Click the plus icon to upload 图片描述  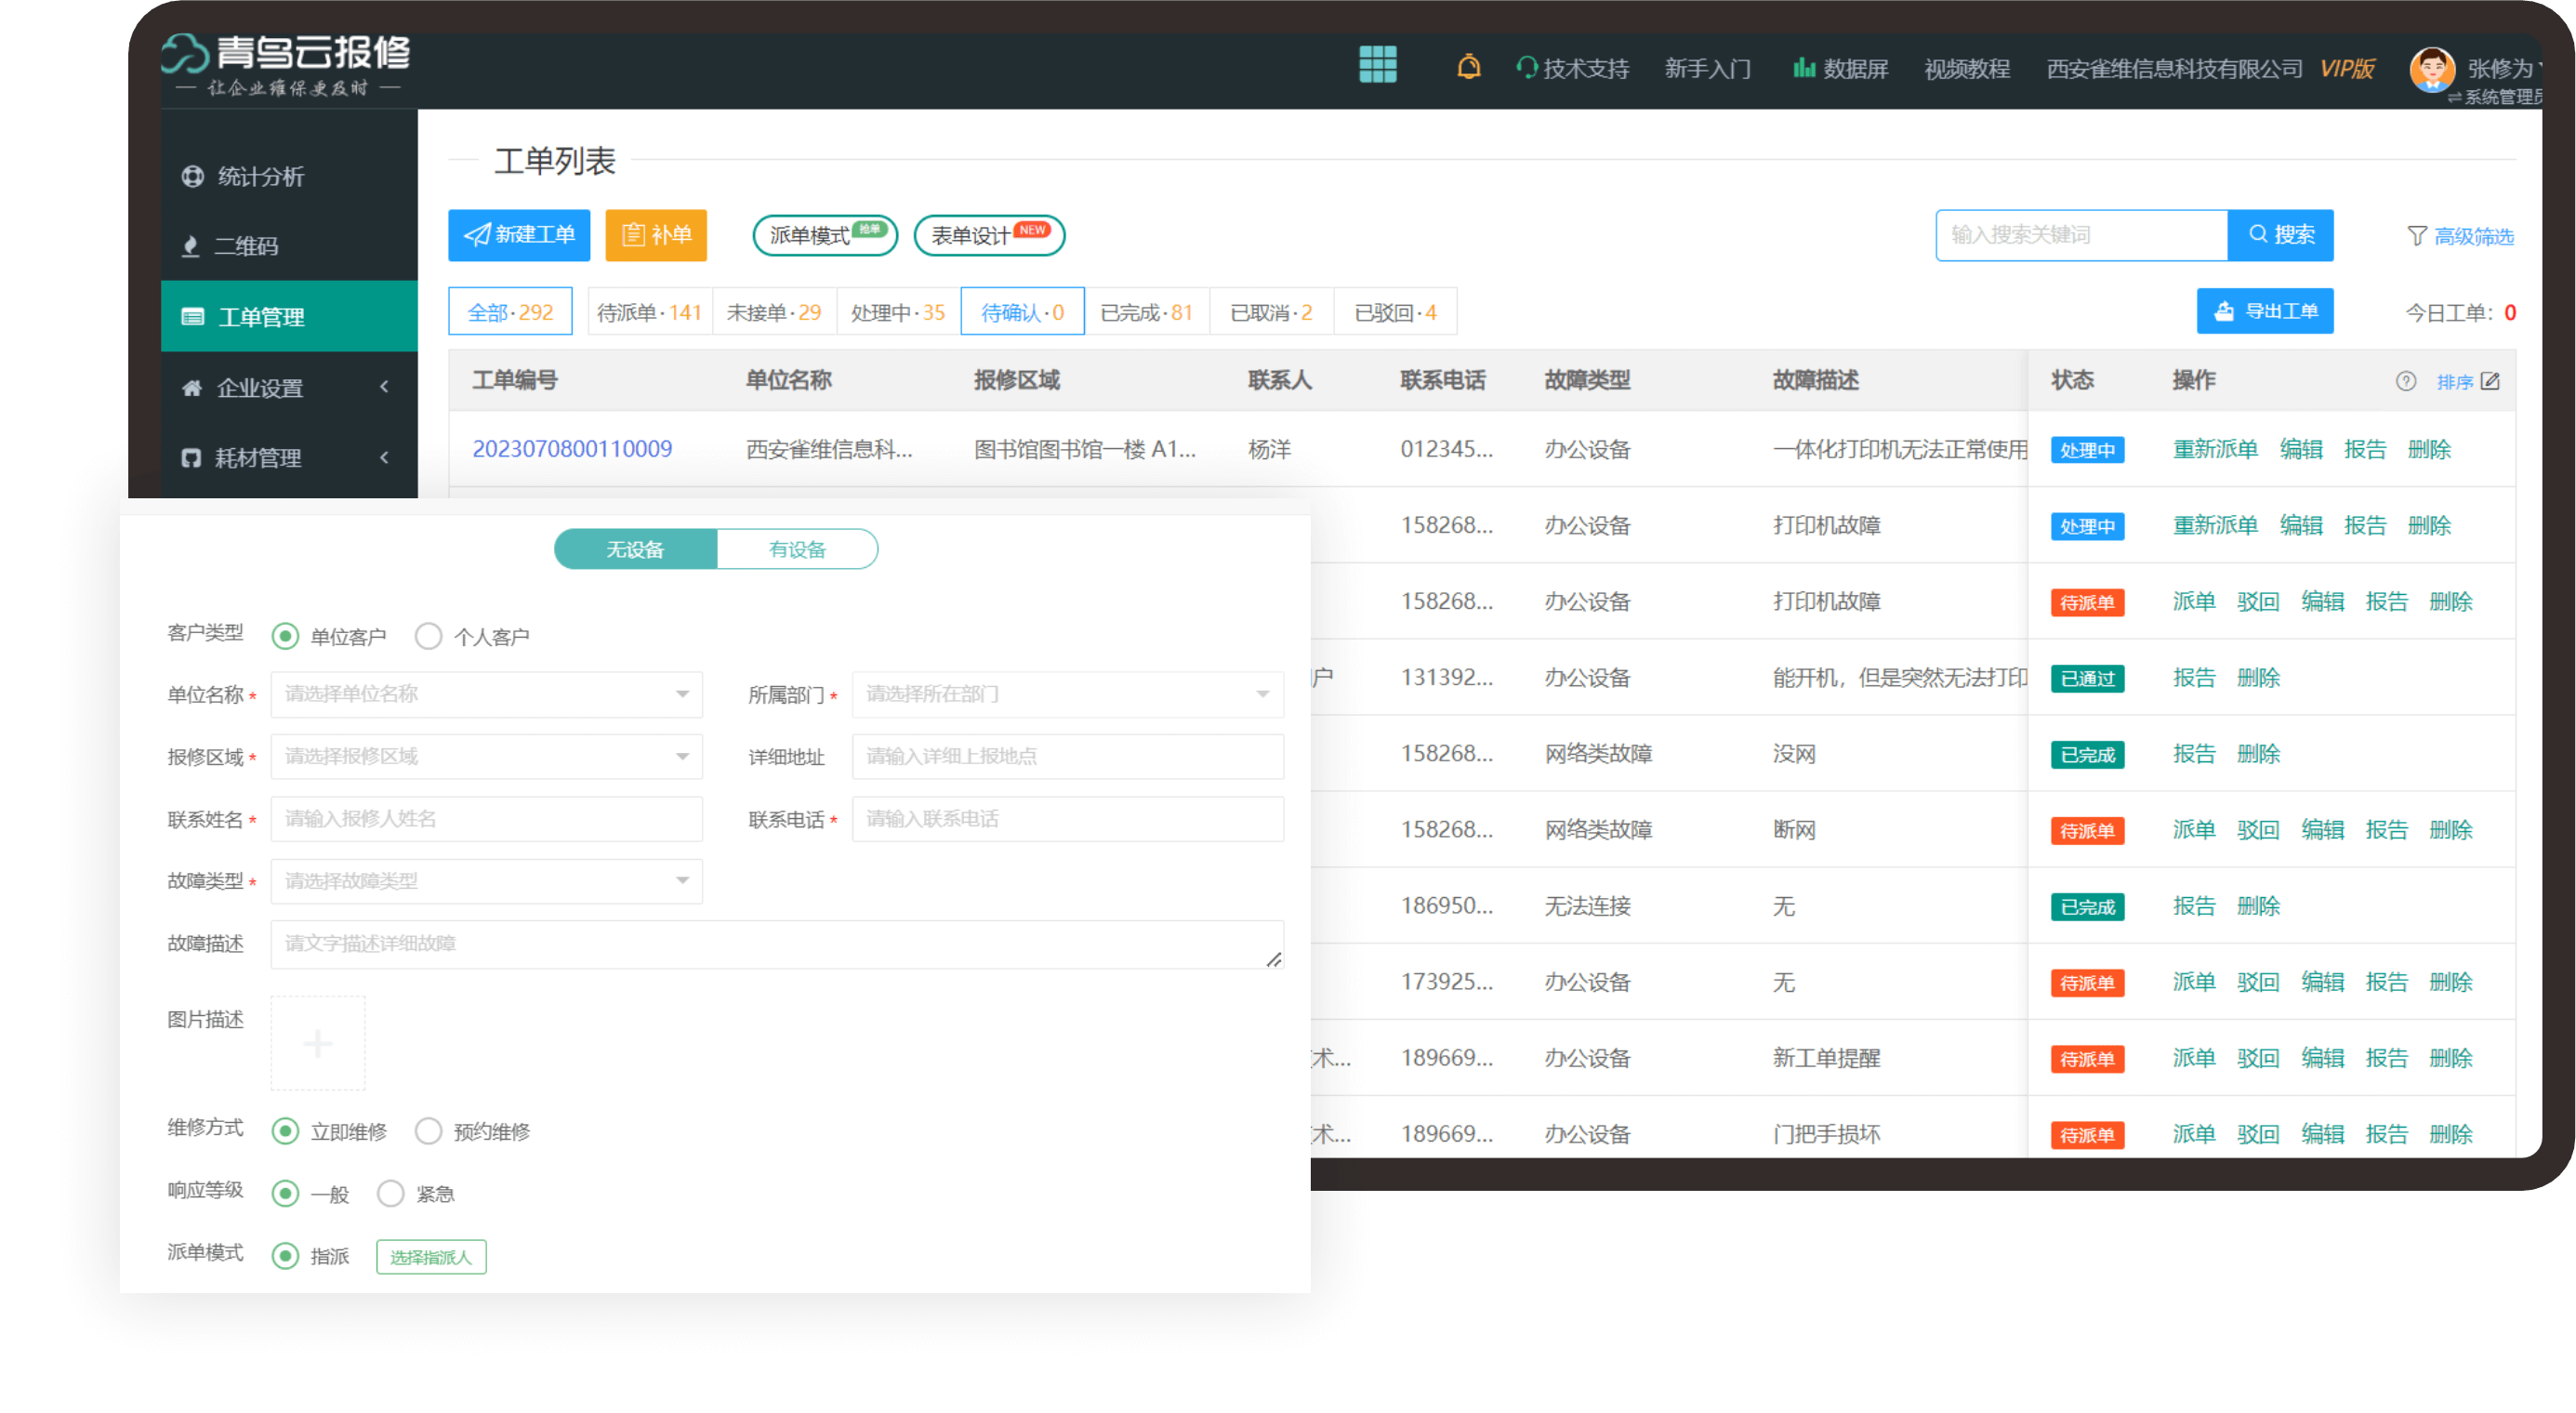coord(318,1043)
